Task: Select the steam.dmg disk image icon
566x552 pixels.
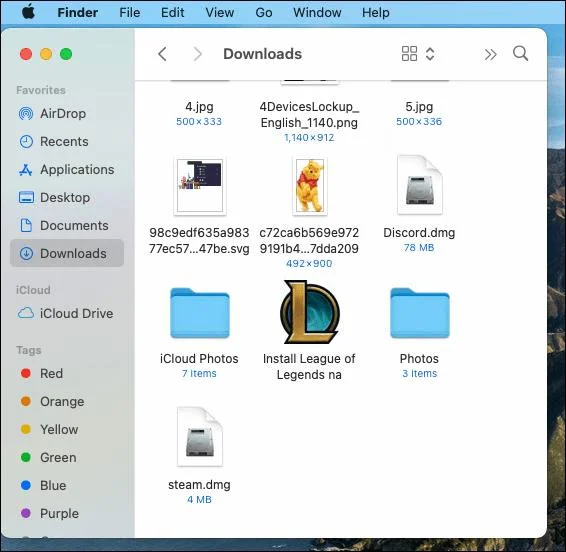Action: coord(200,436)
